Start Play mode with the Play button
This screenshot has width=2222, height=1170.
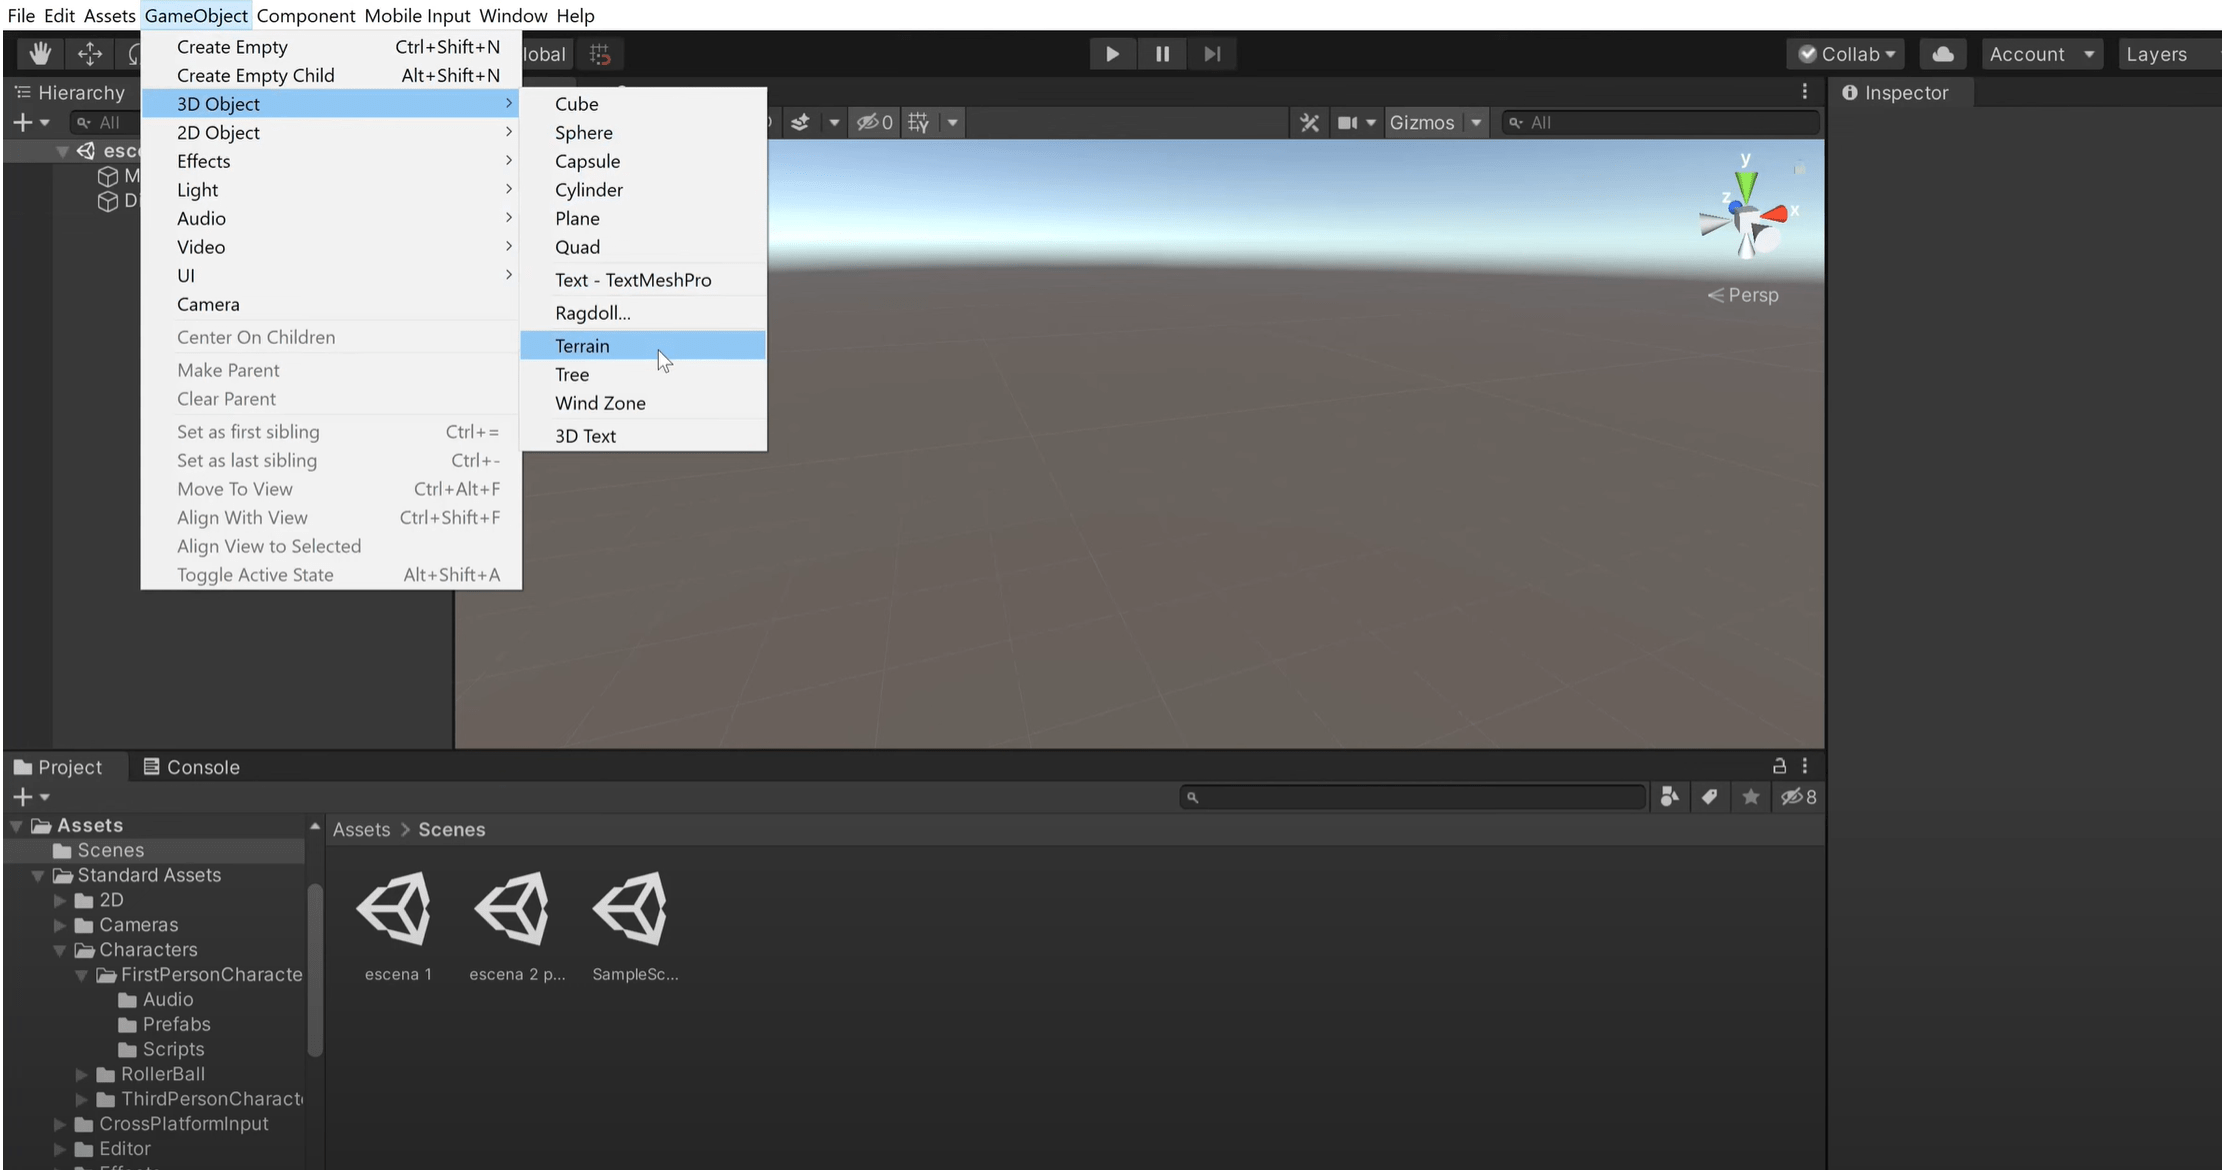coord(1112,54)
